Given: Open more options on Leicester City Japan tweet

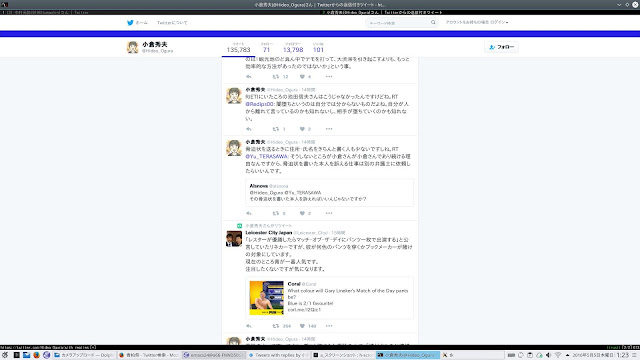Looking at the screenshot, I should (329, 326).
